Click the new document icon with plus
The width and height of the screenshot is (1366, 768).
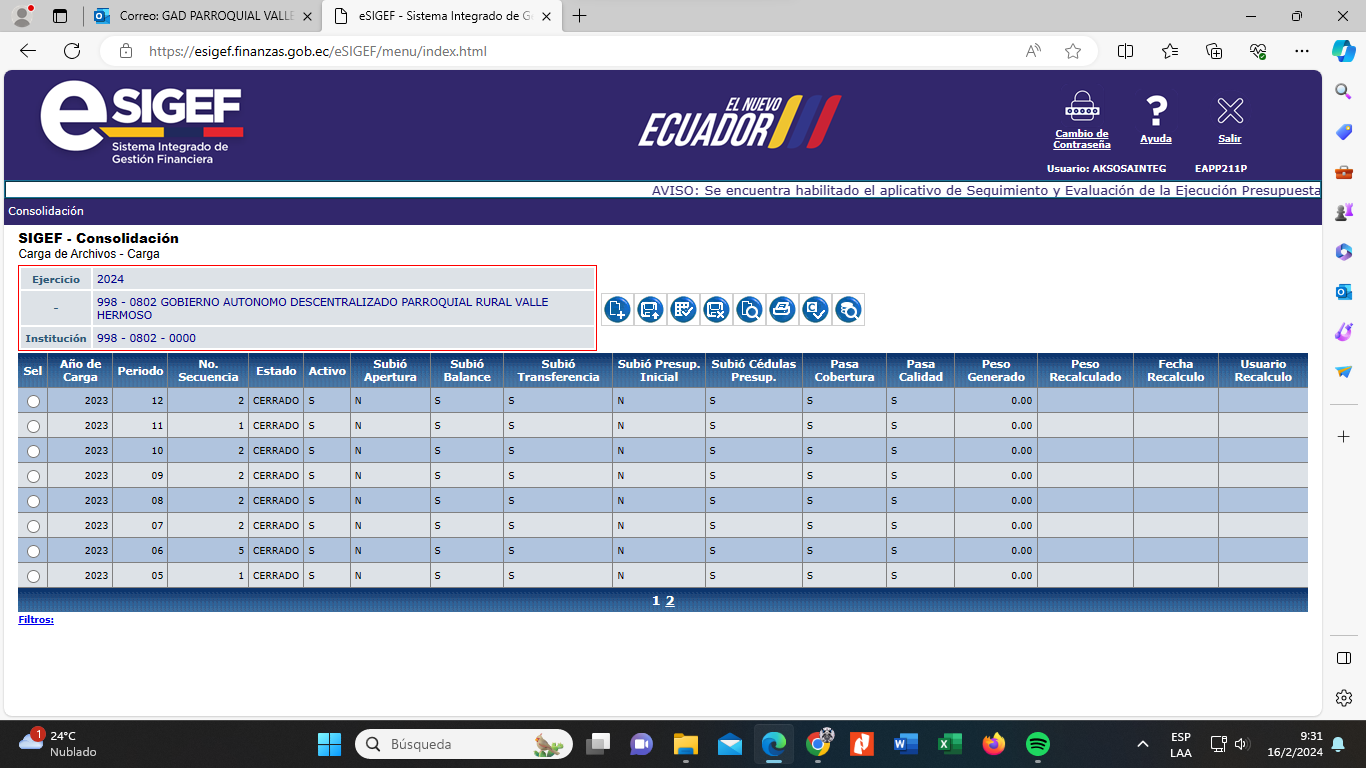(617, 310)
